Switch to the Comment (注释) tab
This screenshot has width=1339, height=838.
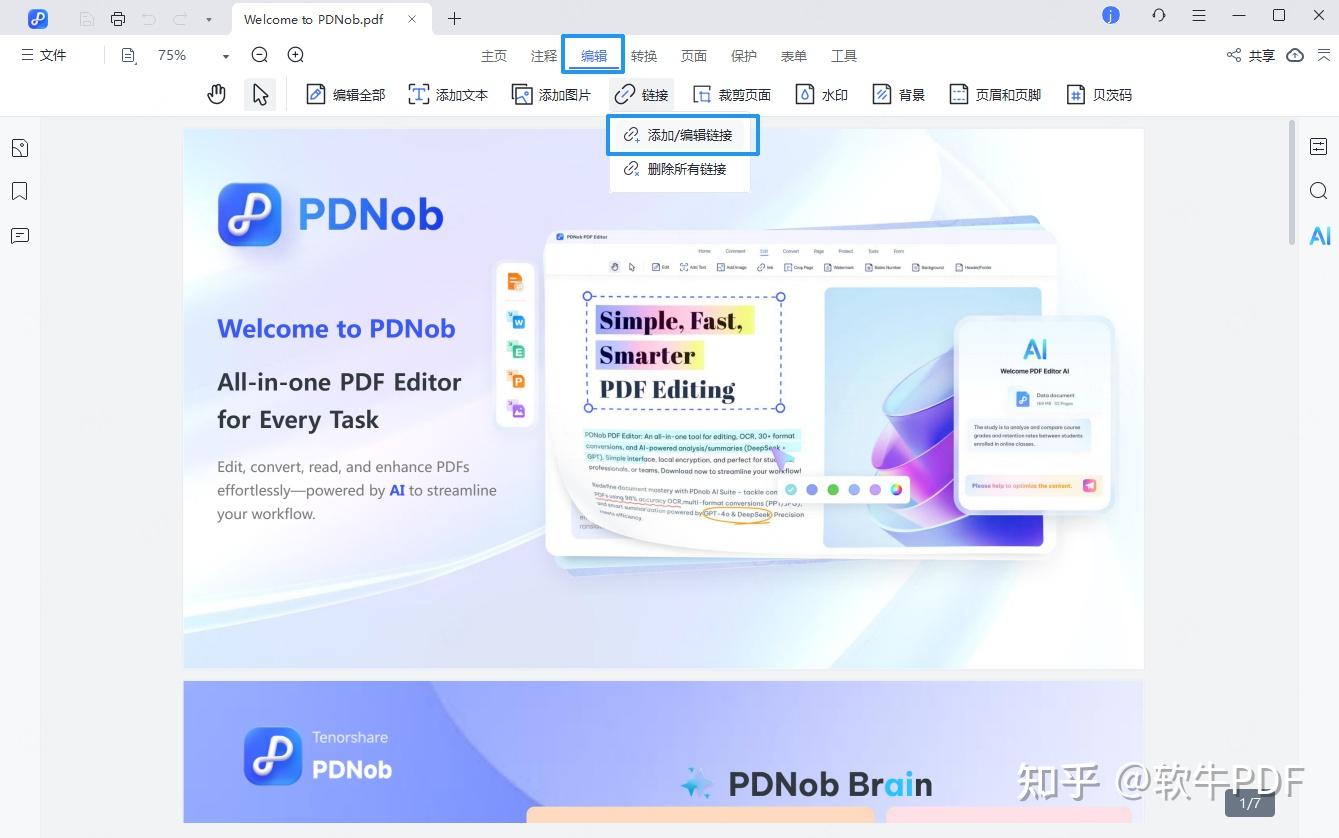click(544, 56)
